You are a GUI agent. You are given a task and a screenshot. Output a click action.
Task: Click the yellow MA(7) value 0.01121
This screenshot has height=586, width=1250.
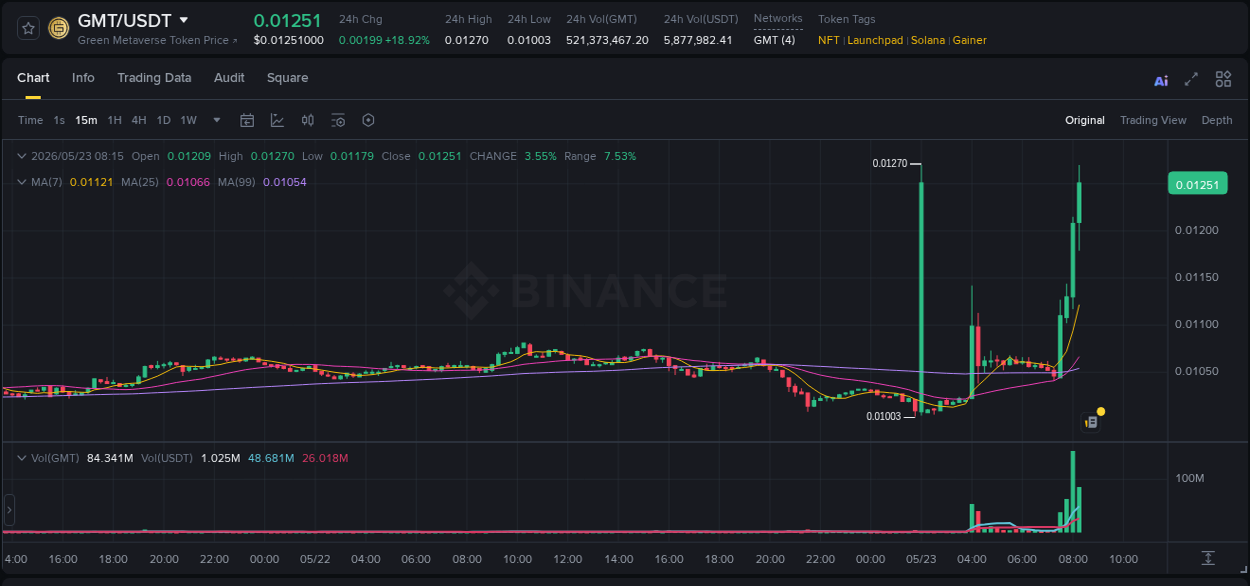[91, 182]
